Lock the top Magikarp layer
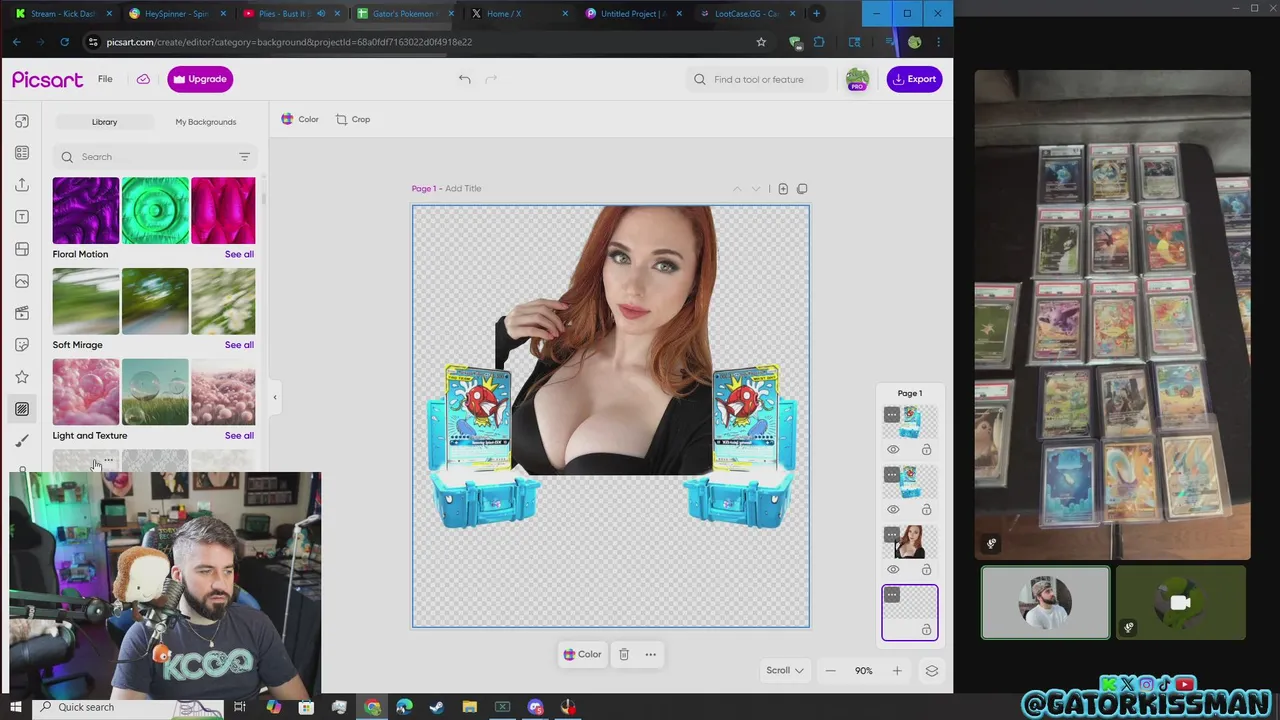Viewport: 1280px width, 720px height. pyautogui.click(x=926, y=450)
